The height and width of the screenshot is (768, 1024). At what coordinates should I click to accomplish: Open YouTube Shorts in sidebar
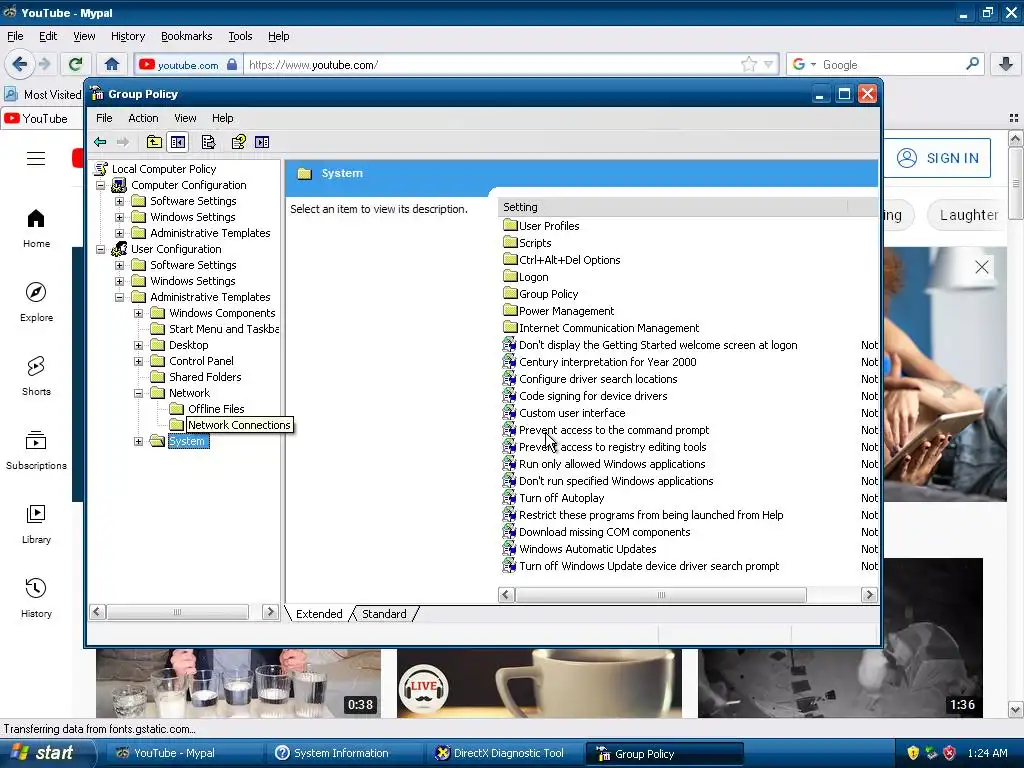(x=36, y=376)
